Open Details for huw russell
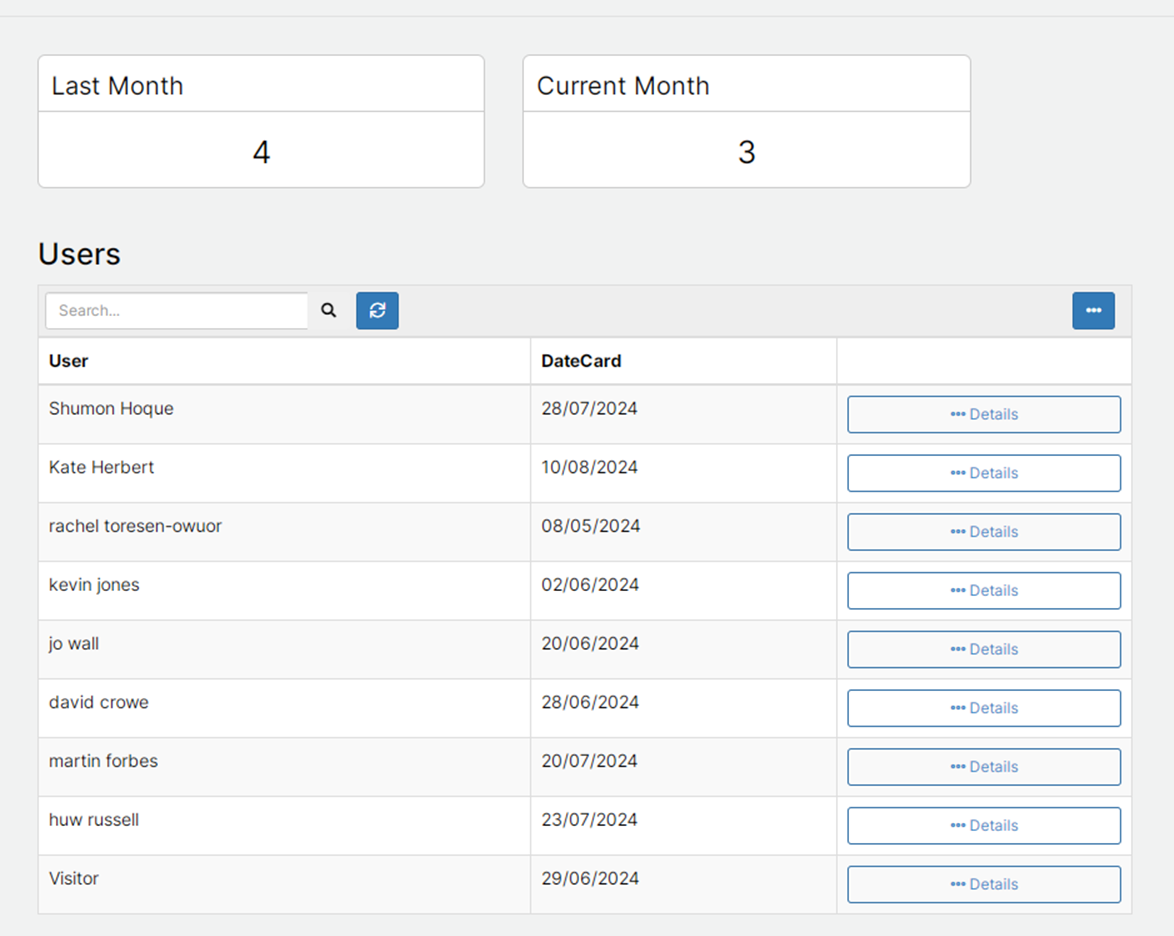This screenshot has height=936, width=1174. point(984,826)
